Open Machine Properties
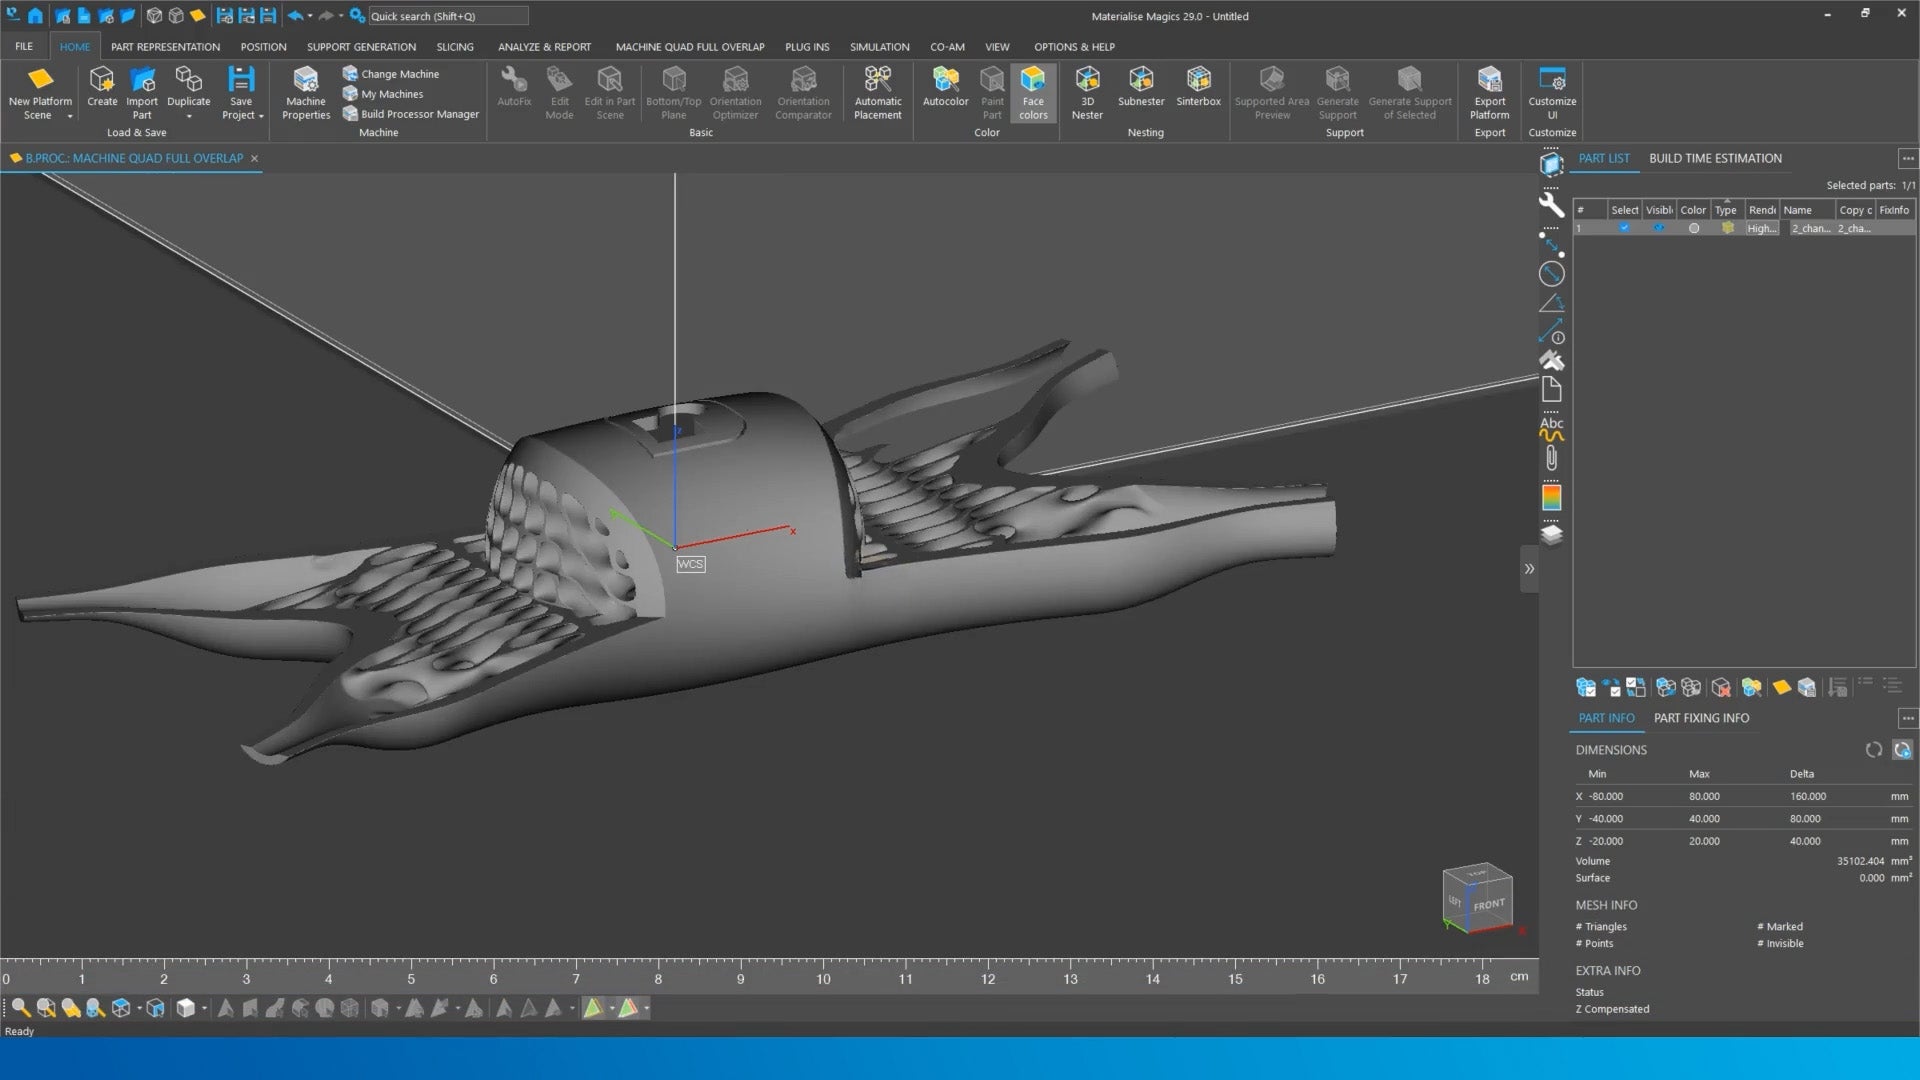The height and width of the screenshot is (1080, 1920). coord(305,92)
